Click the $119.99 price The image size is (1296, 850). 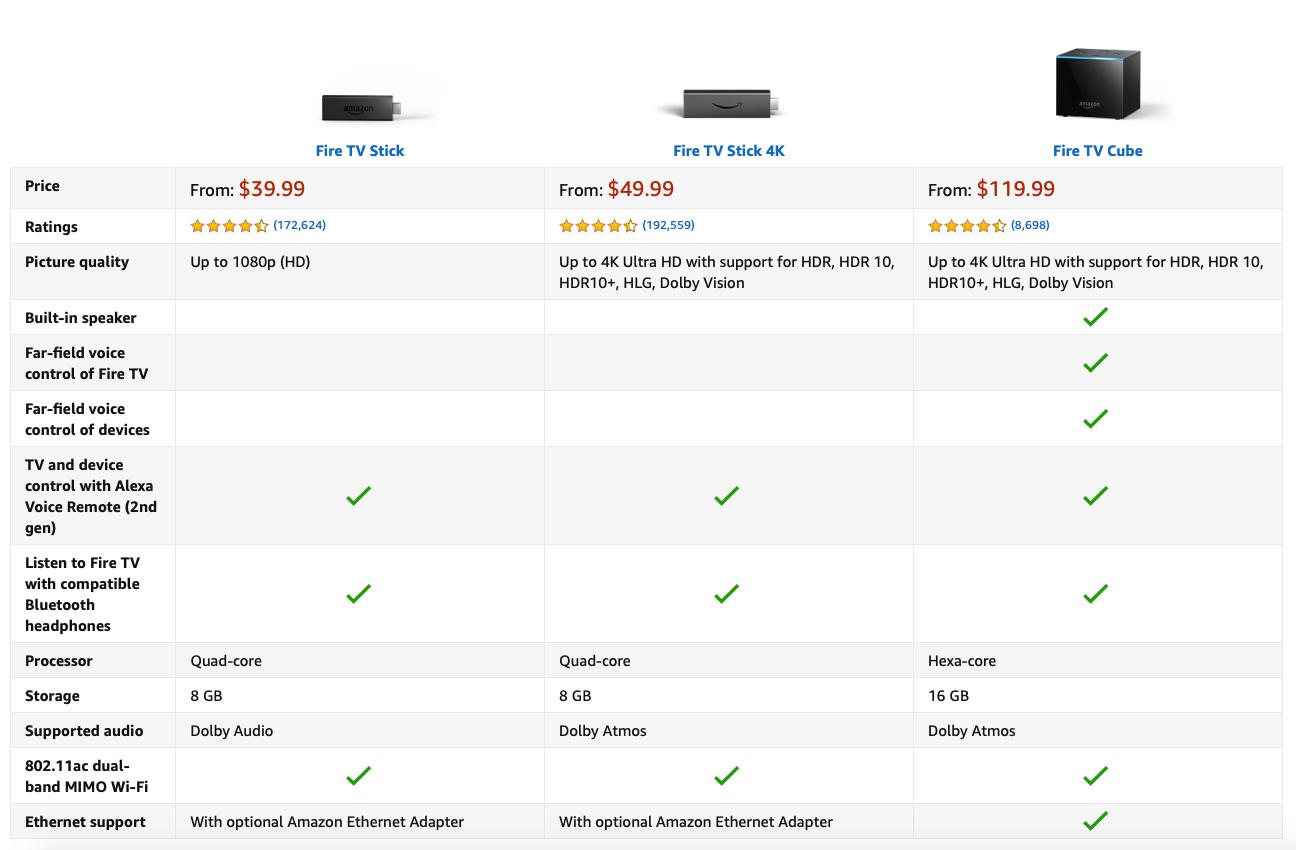[x=1015, y=189]
